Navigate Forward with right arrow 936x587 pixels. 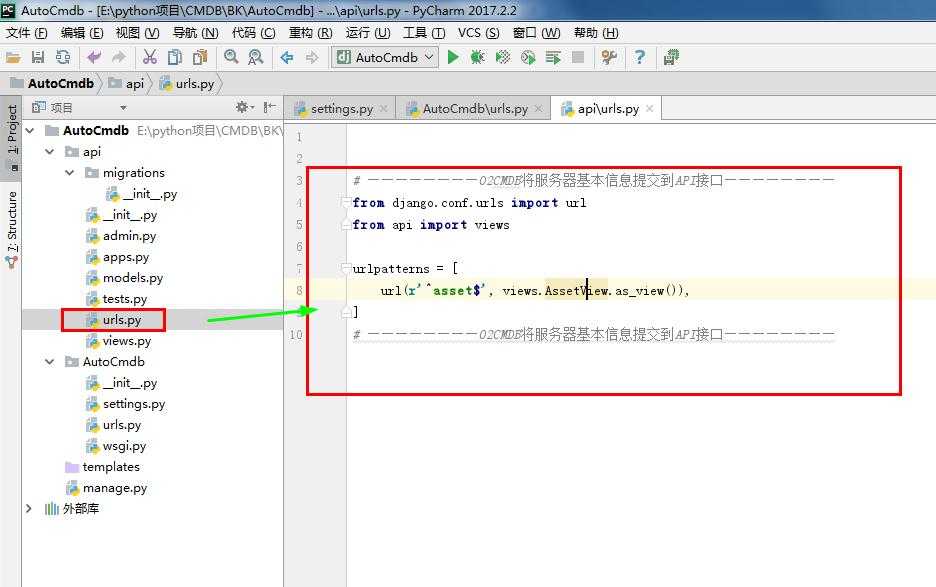[312, 57]
